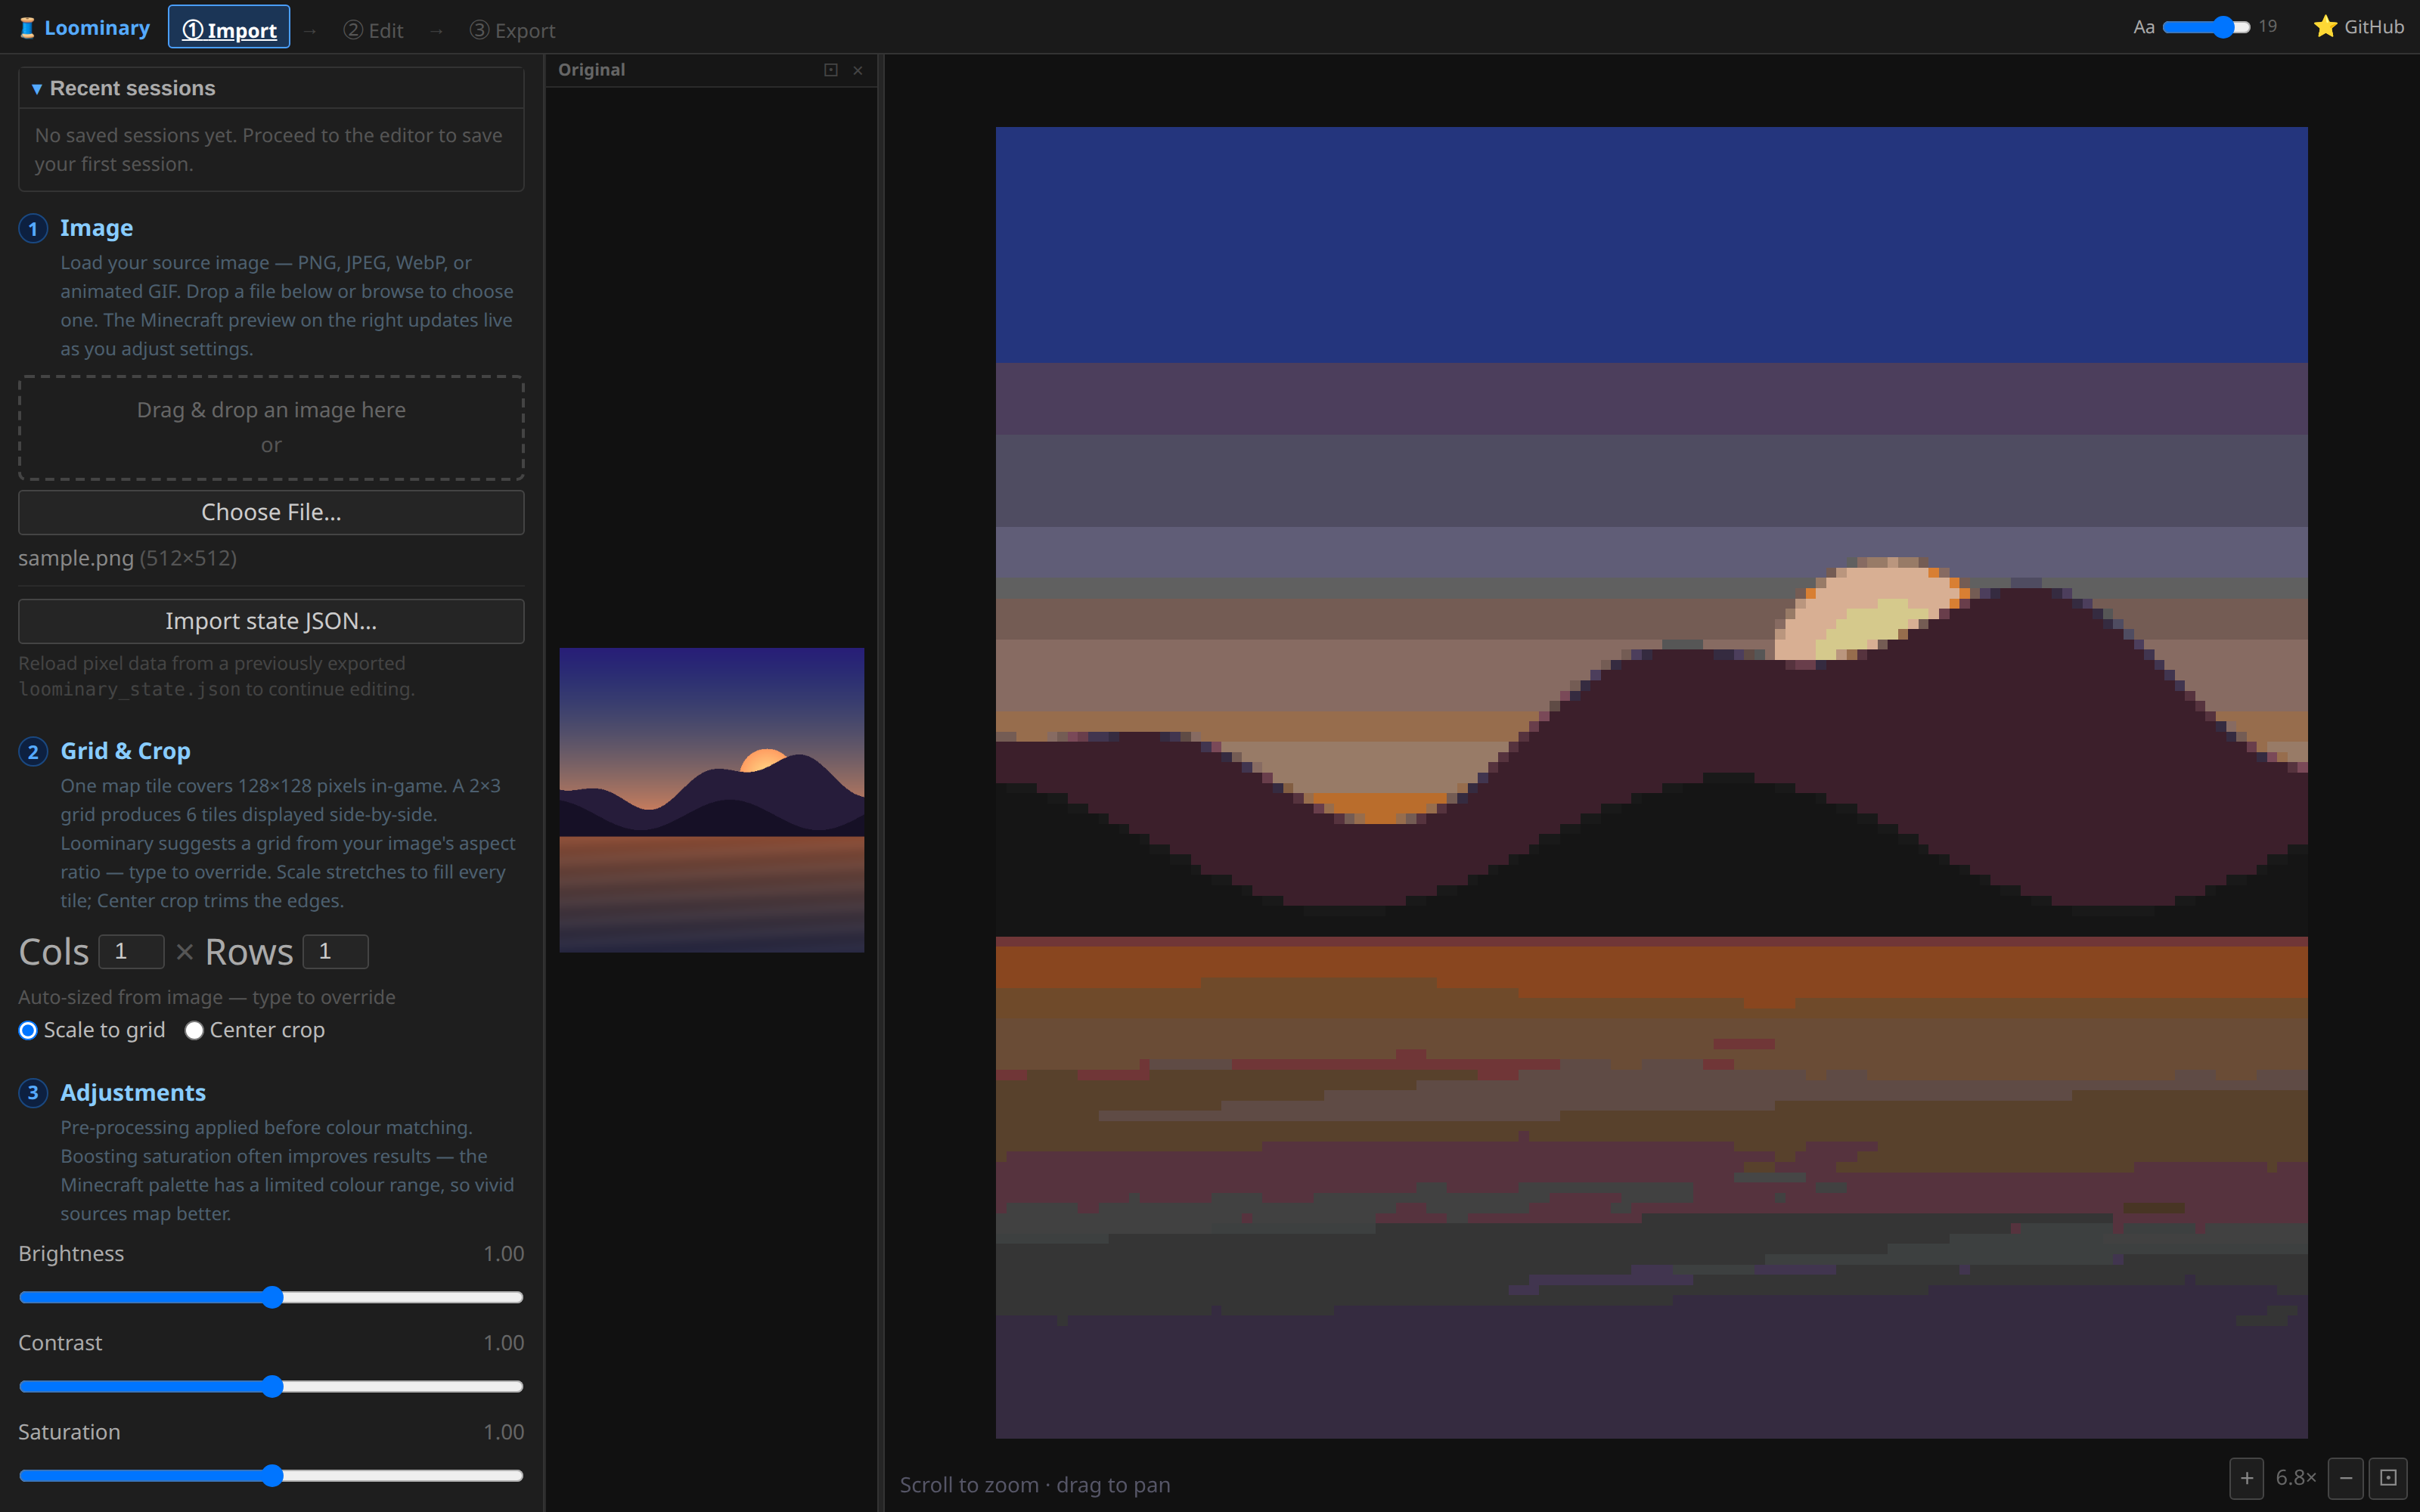Screen dimensions: 2420x1512
Task: Close the Original panel
Action: (x=858, y=70)
